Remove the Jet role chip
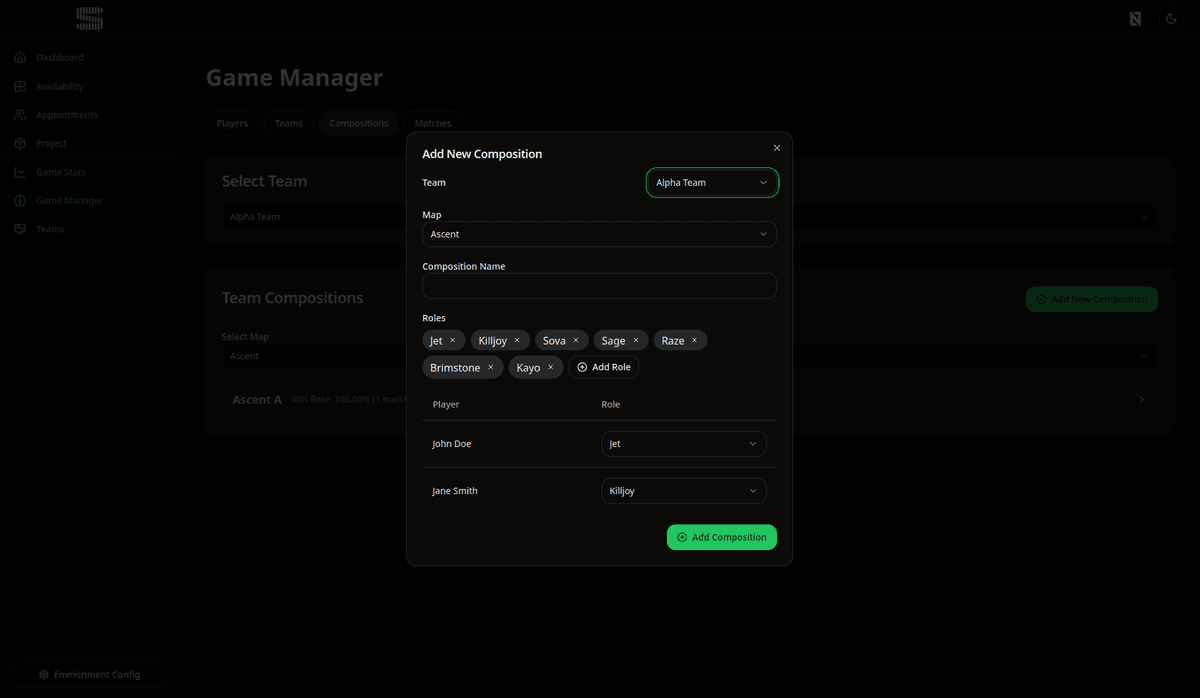The height and width of the screenshot is (698, 1200). 452,341
